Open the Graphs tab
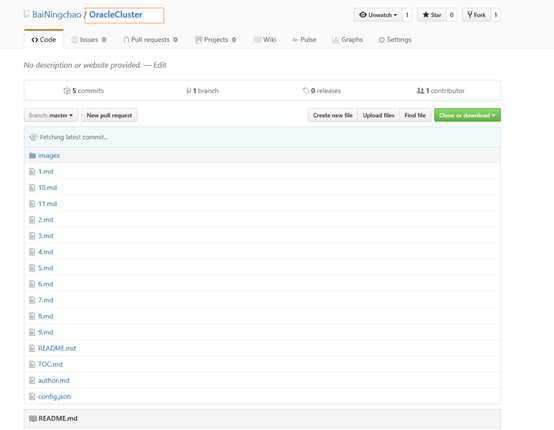The image size is (554, 430). pyautogui.click(x=348, y=40)
